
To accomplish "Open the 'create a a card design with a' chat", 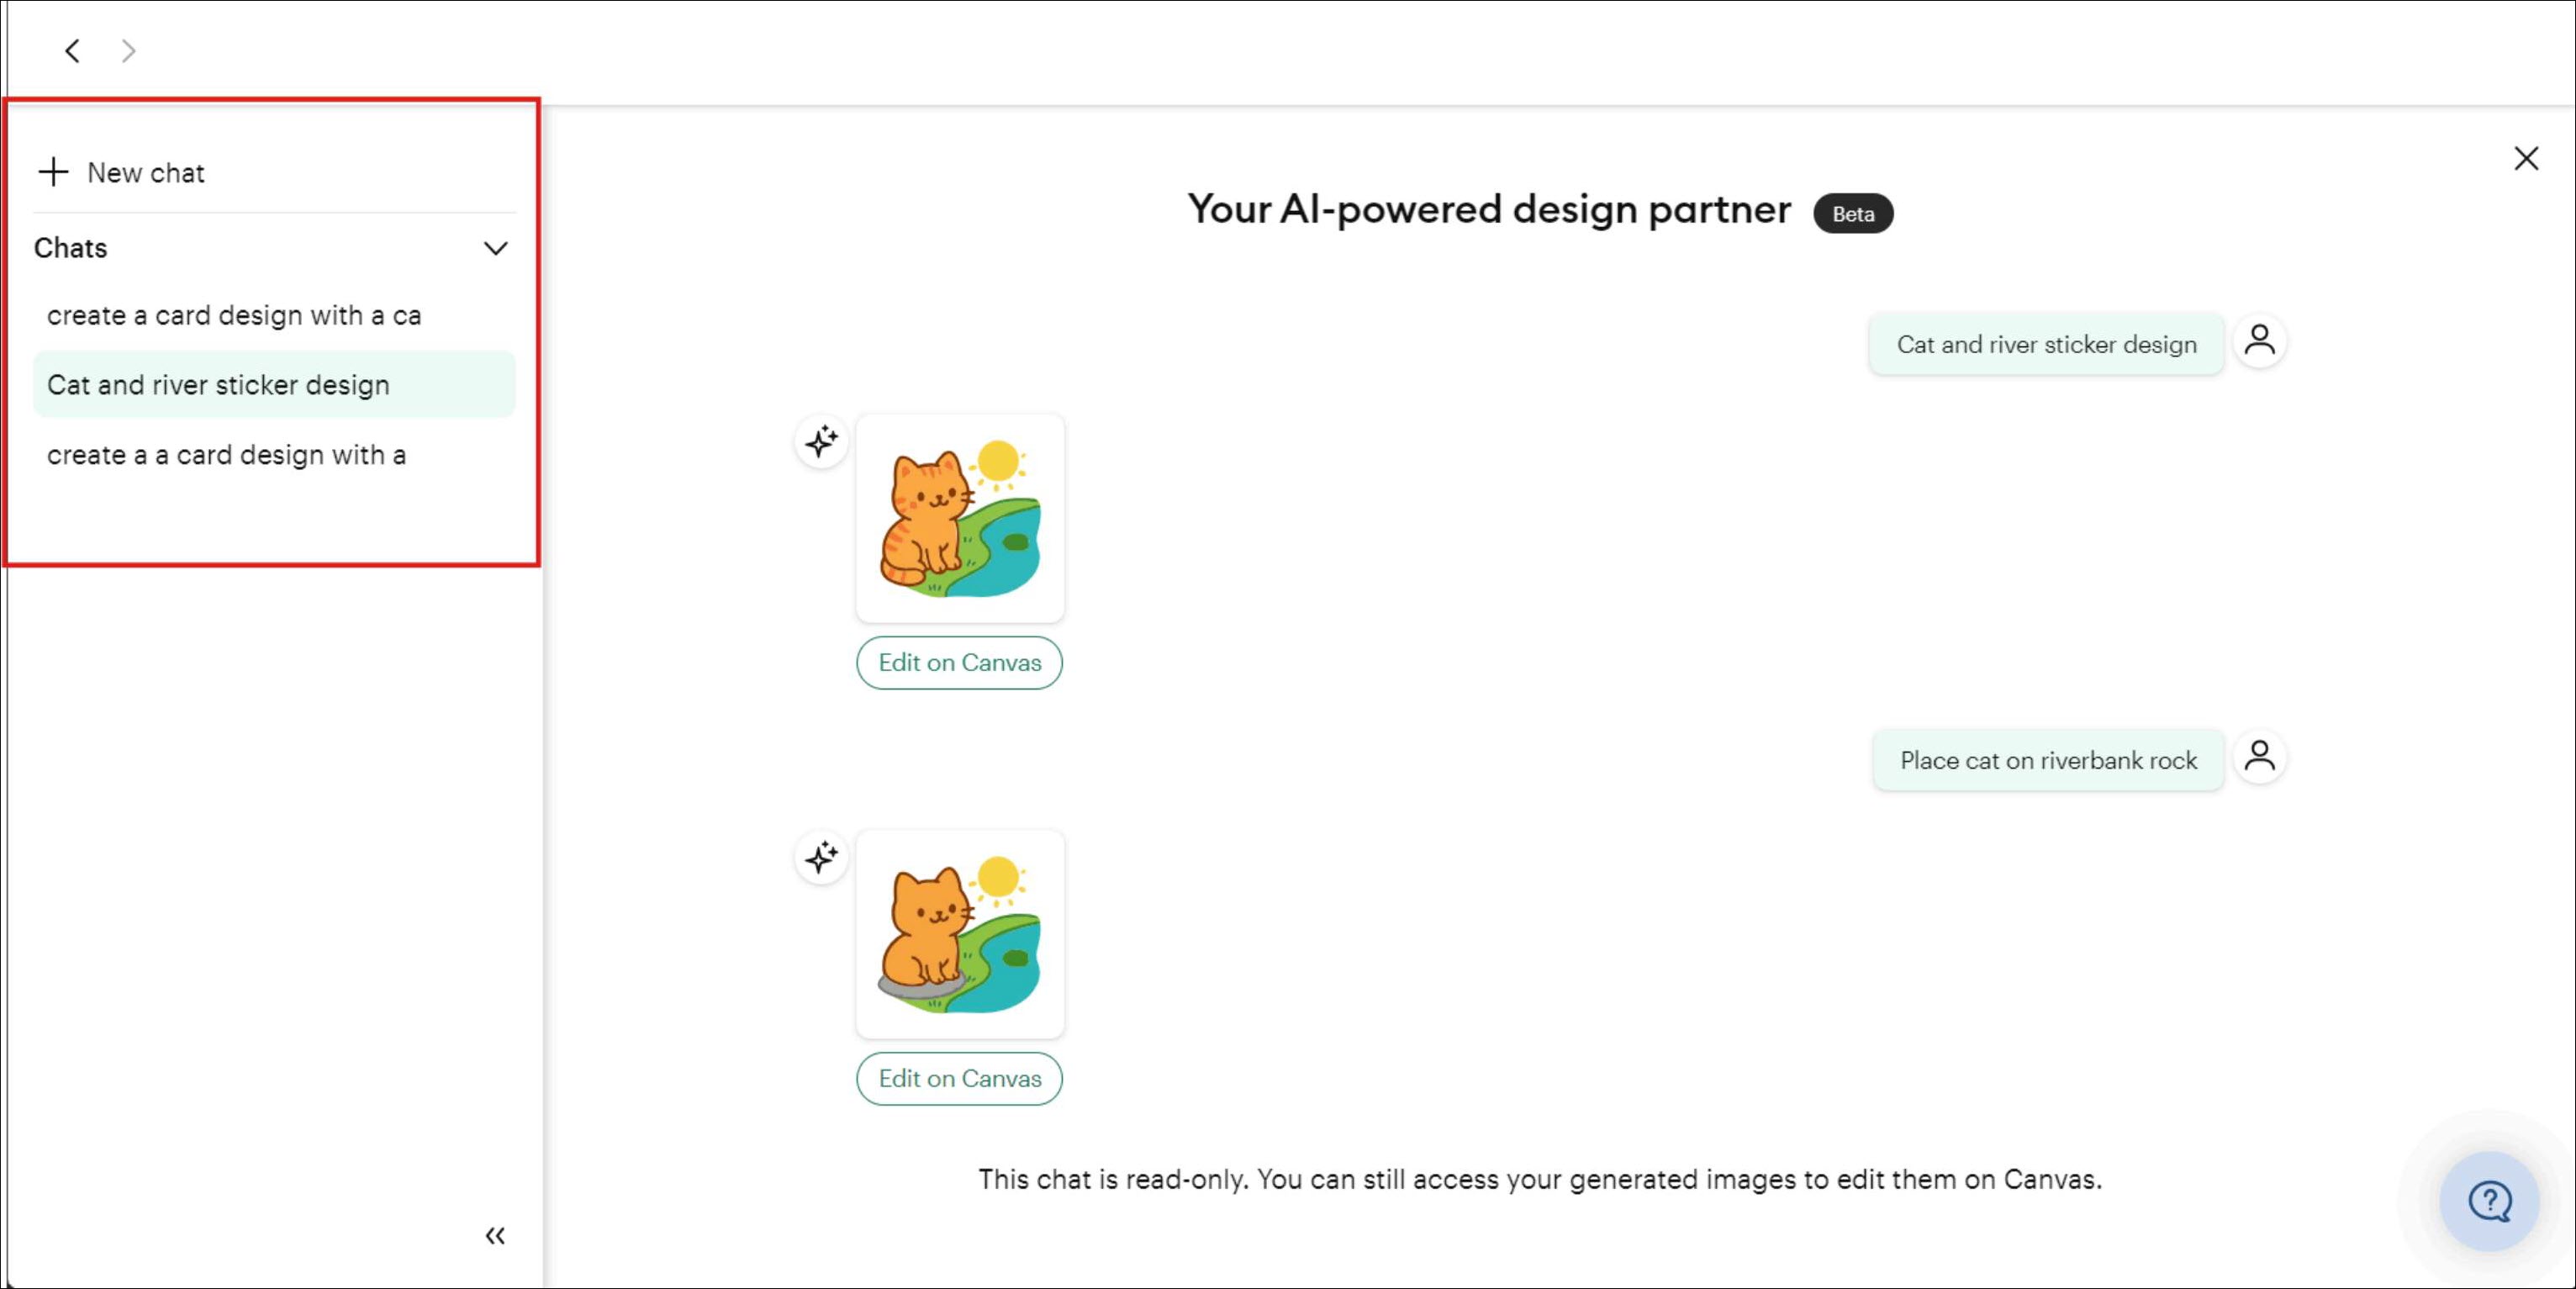I will click(x=226, y=454).
